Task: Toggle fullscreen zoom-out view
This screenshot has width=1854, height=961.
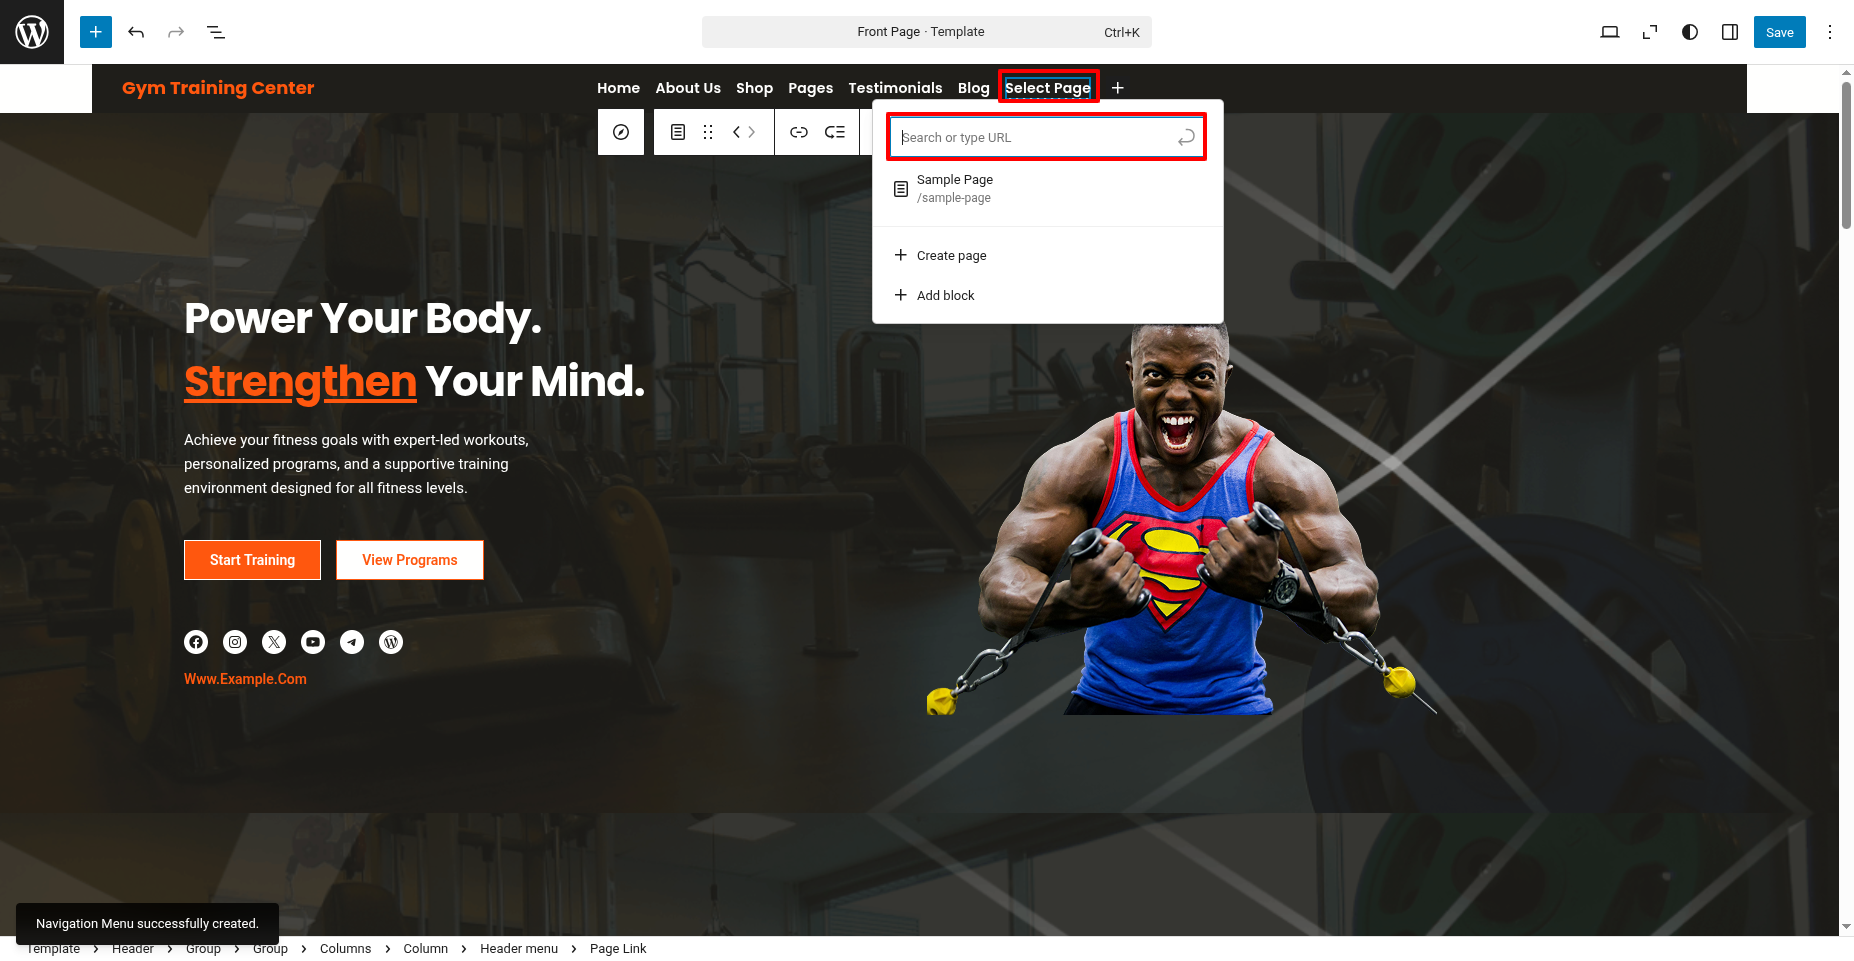Action: click(1650, 32)
